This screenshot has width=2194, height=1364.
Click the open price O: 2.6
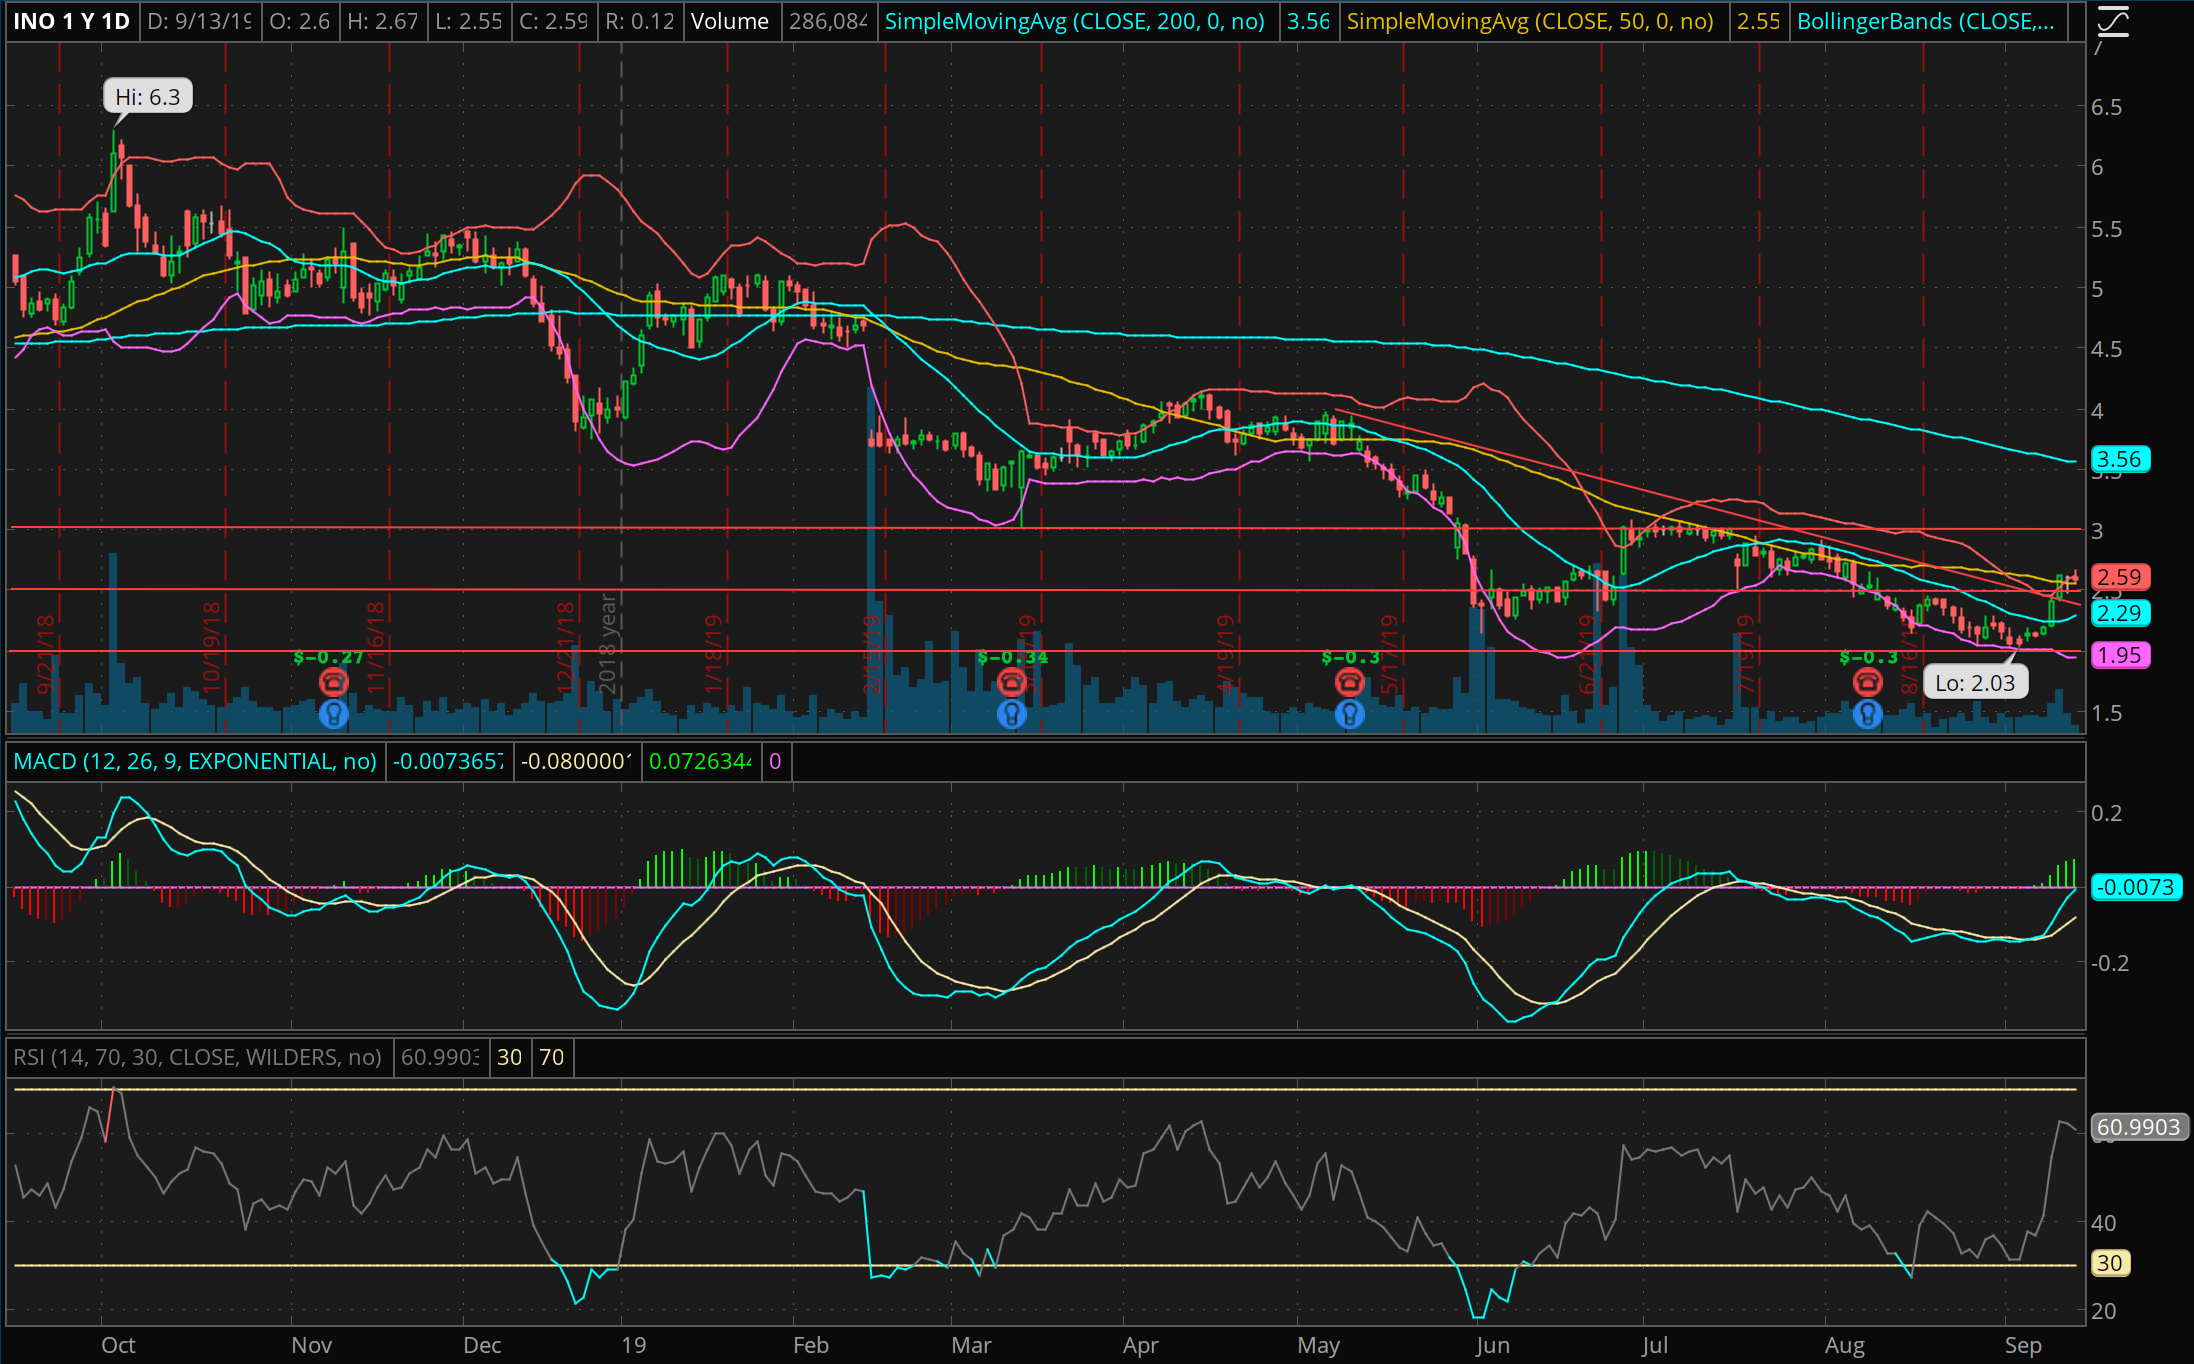(x=300, y=21)
